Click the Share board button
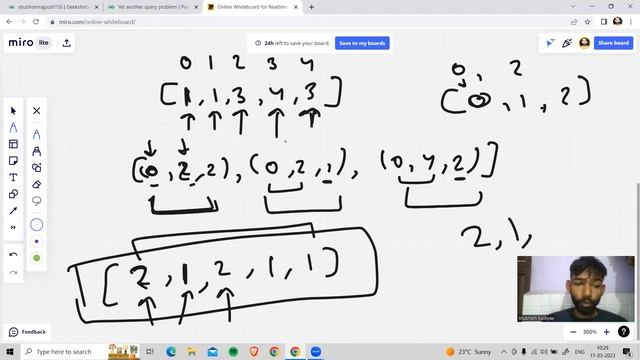Viewport: 640px width, 360px height. (x=613, y=43)
